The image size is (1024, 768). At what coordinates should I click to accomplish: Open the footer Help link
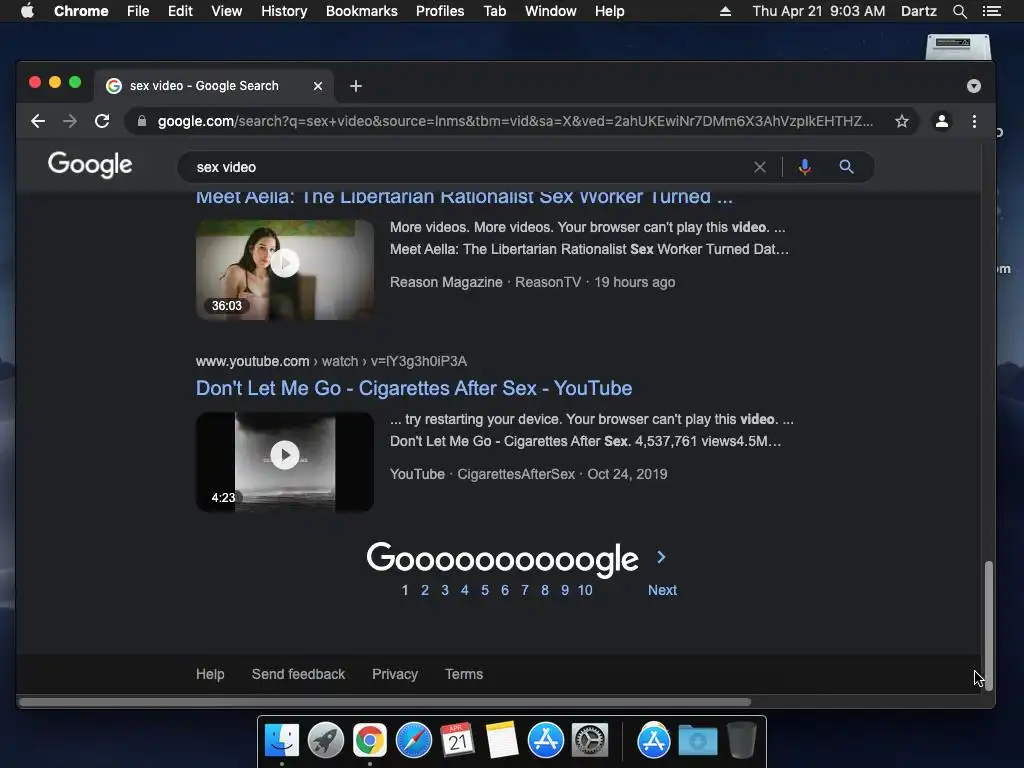point(210,674)
